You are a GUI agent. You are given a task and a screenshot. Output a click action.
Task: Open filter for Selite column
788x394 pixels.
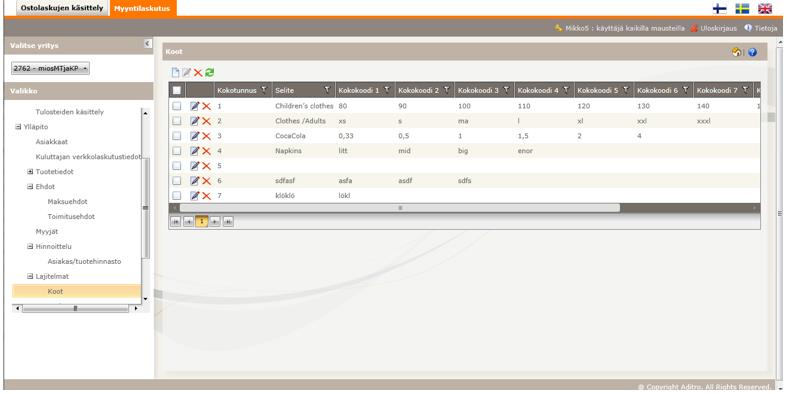click(327, 90)
